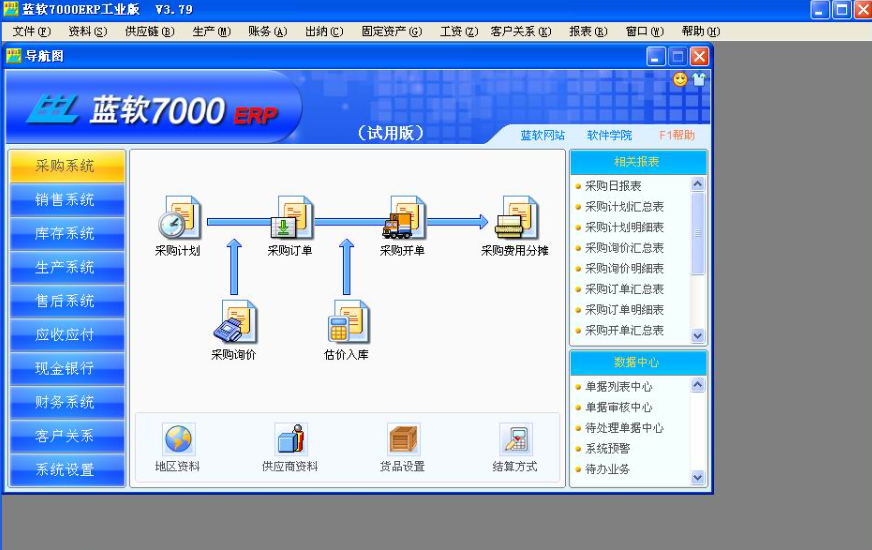Switch to 库存系统 module
872x550 pixels.
coord(67,234)
